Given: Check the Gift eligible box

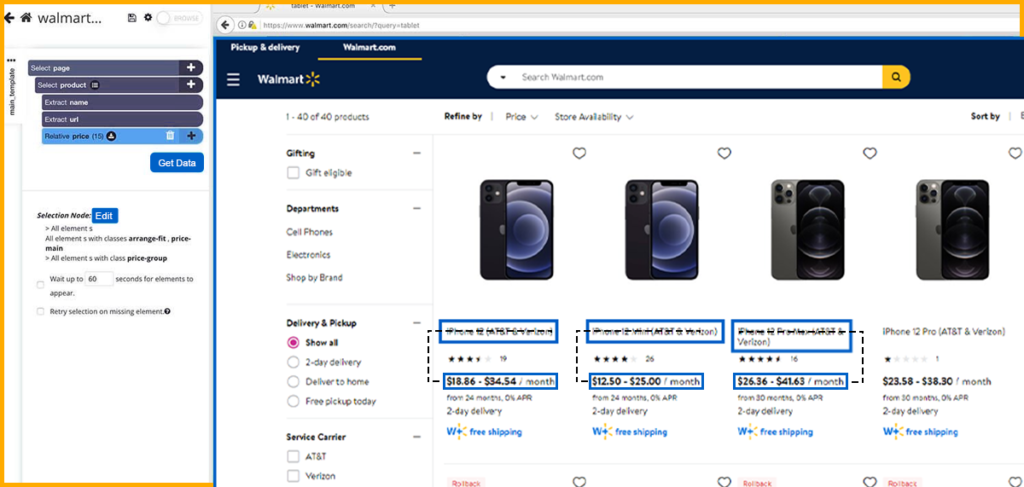Looking at the screenshot, I should (x=293, y=173).
